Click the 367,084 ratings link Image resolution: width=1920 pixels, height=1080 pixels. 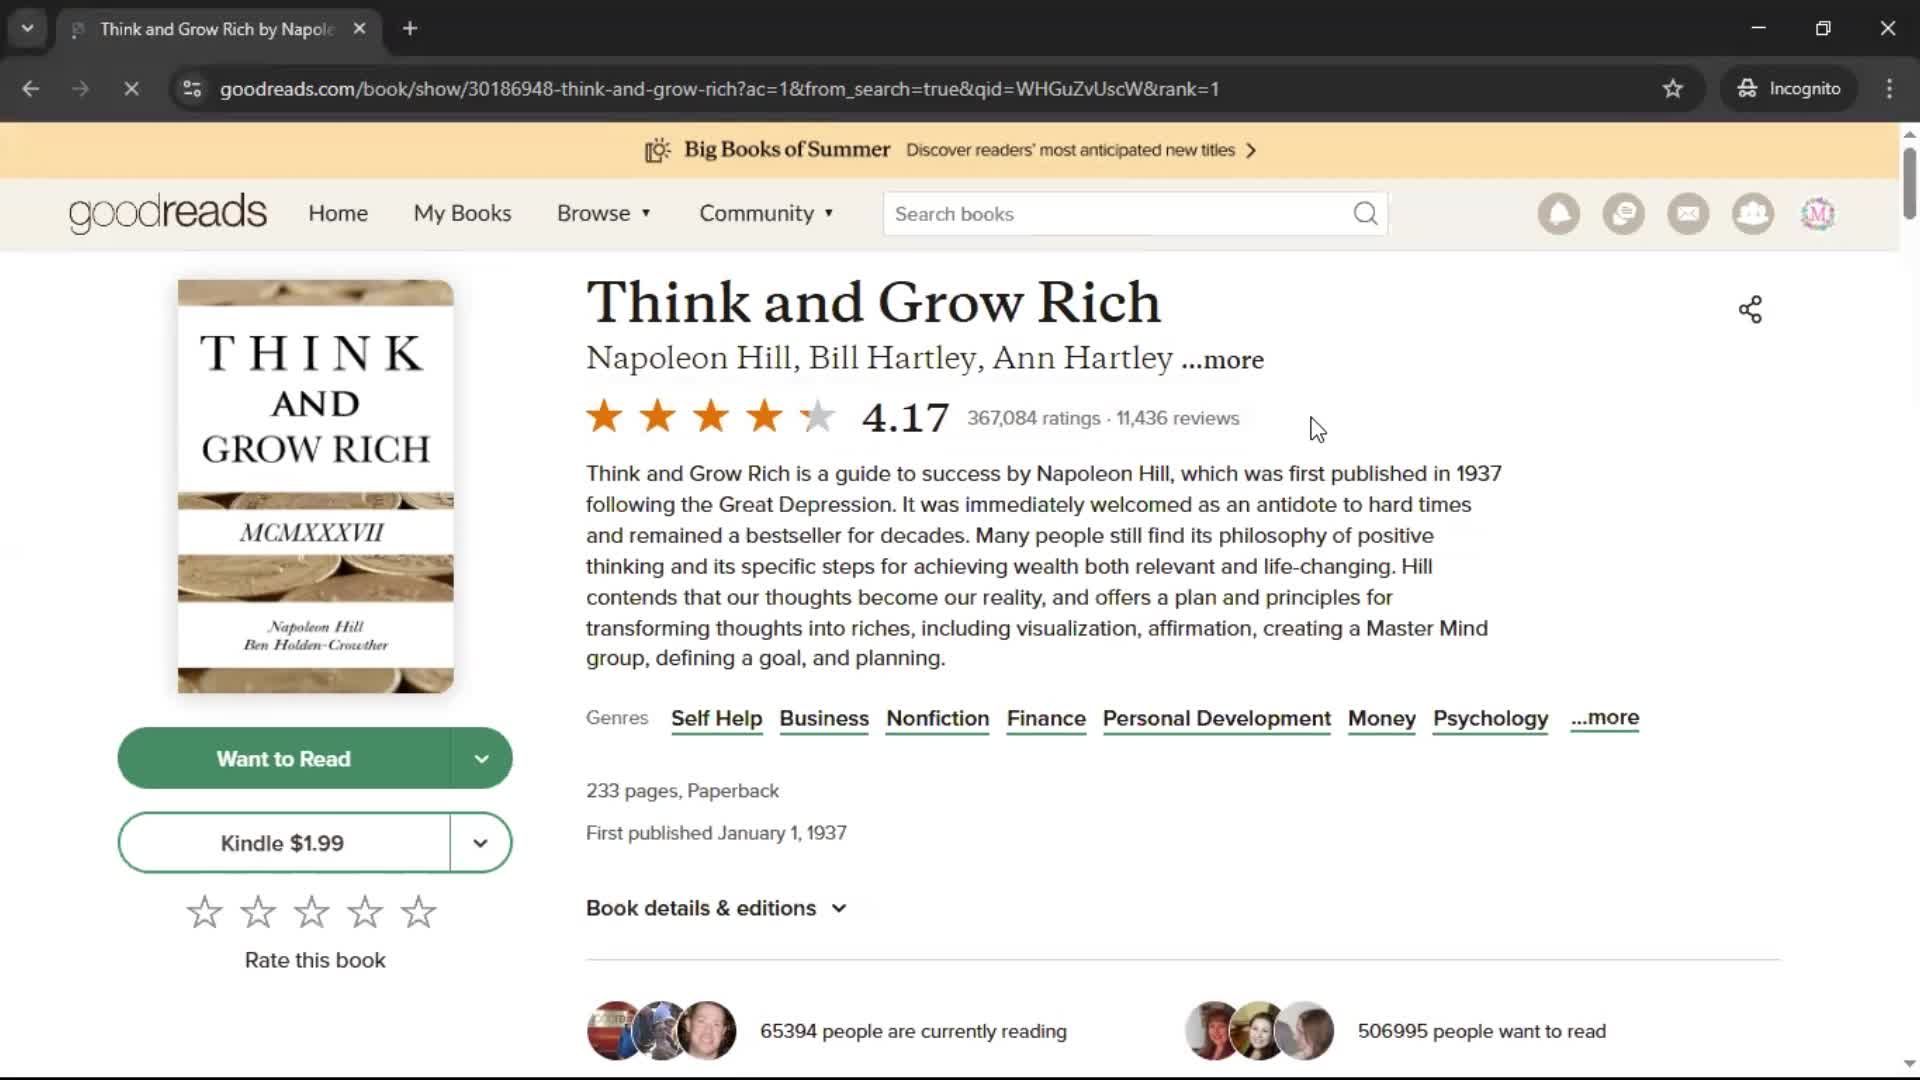[1033, 418]
